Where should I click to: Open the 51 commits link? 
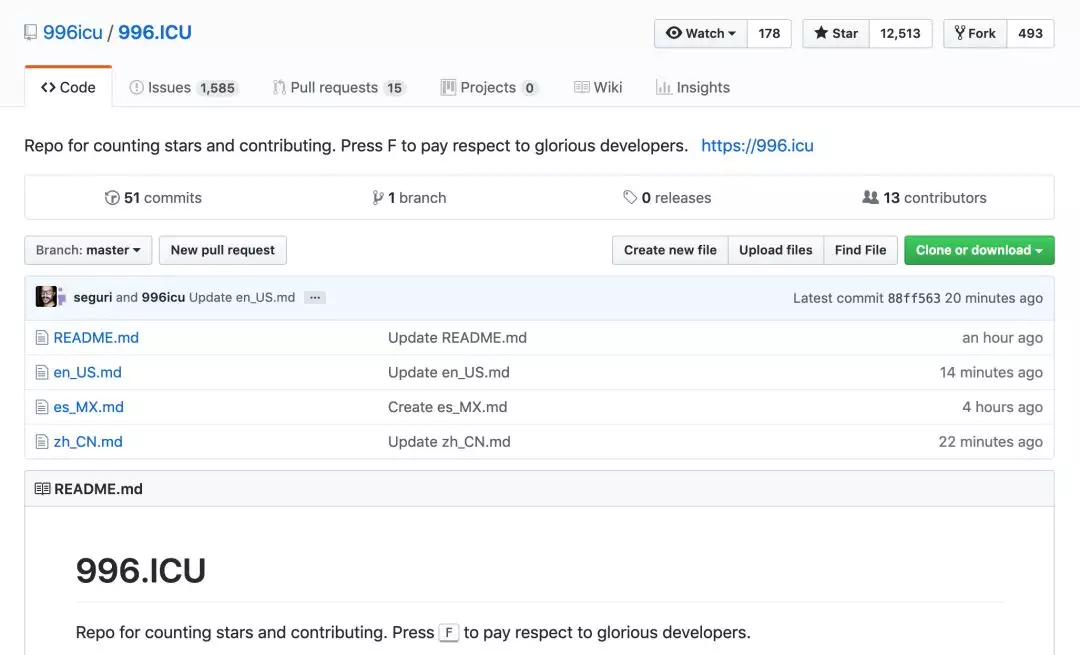[x=154, y=198]
